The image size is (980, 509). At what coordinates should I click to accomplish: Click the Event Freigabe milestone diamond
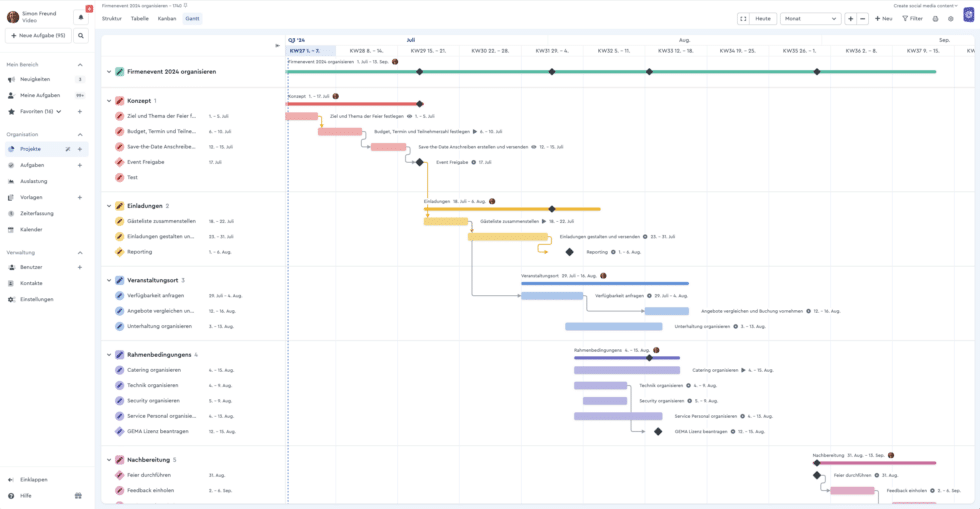coord(420,162)
